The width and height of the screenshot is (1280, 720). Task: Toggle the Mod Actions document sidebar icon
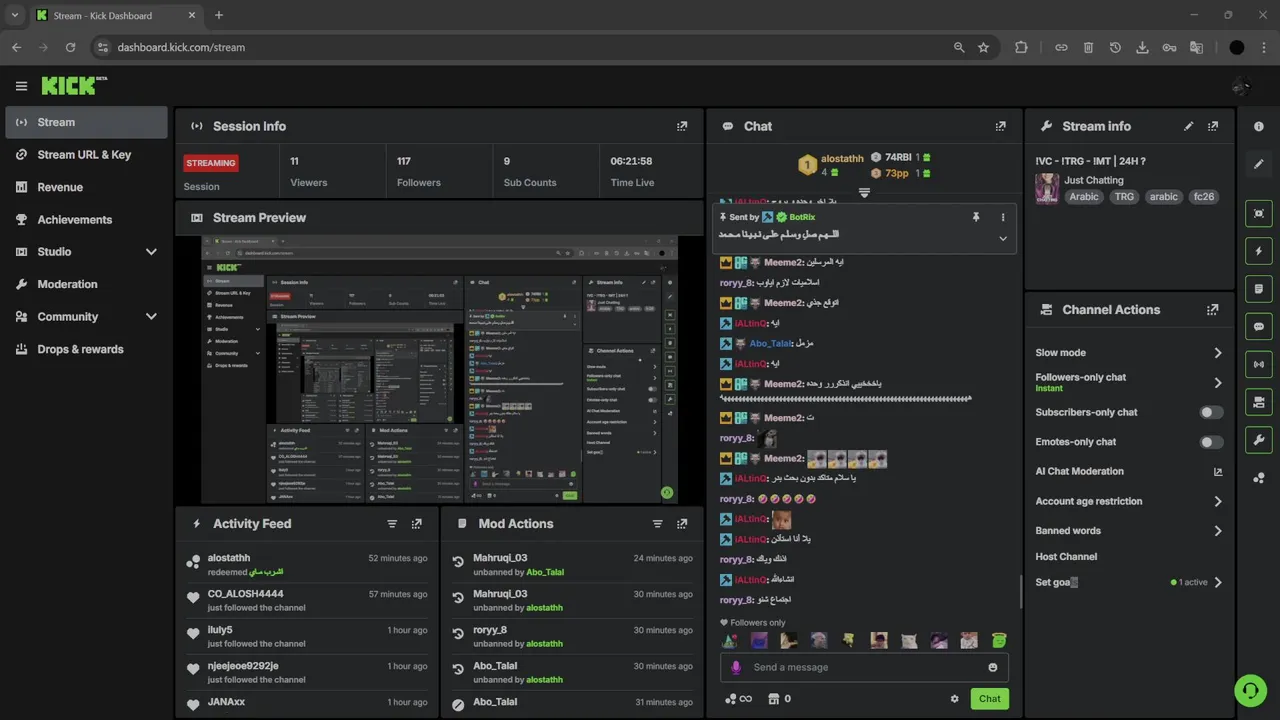click(x=1258, y=289)
